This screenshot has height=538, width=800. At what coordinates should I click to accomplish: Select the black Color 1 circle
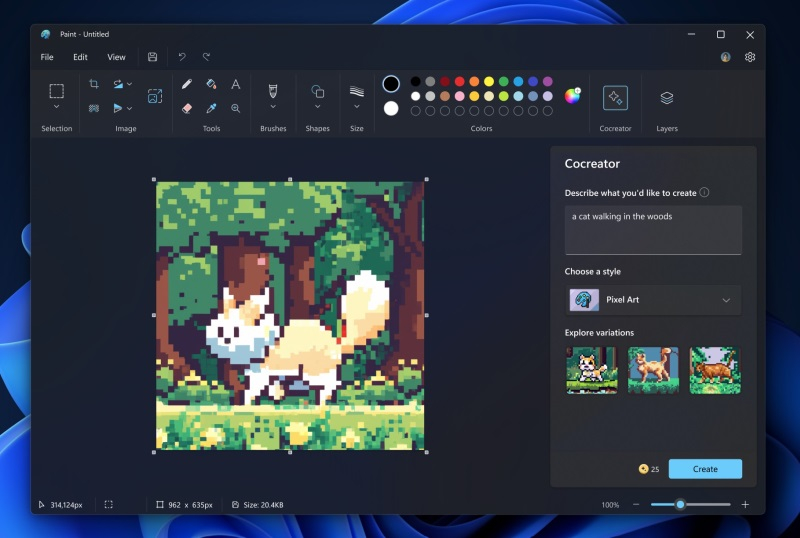pyautogui.click(x=391, y=84)
